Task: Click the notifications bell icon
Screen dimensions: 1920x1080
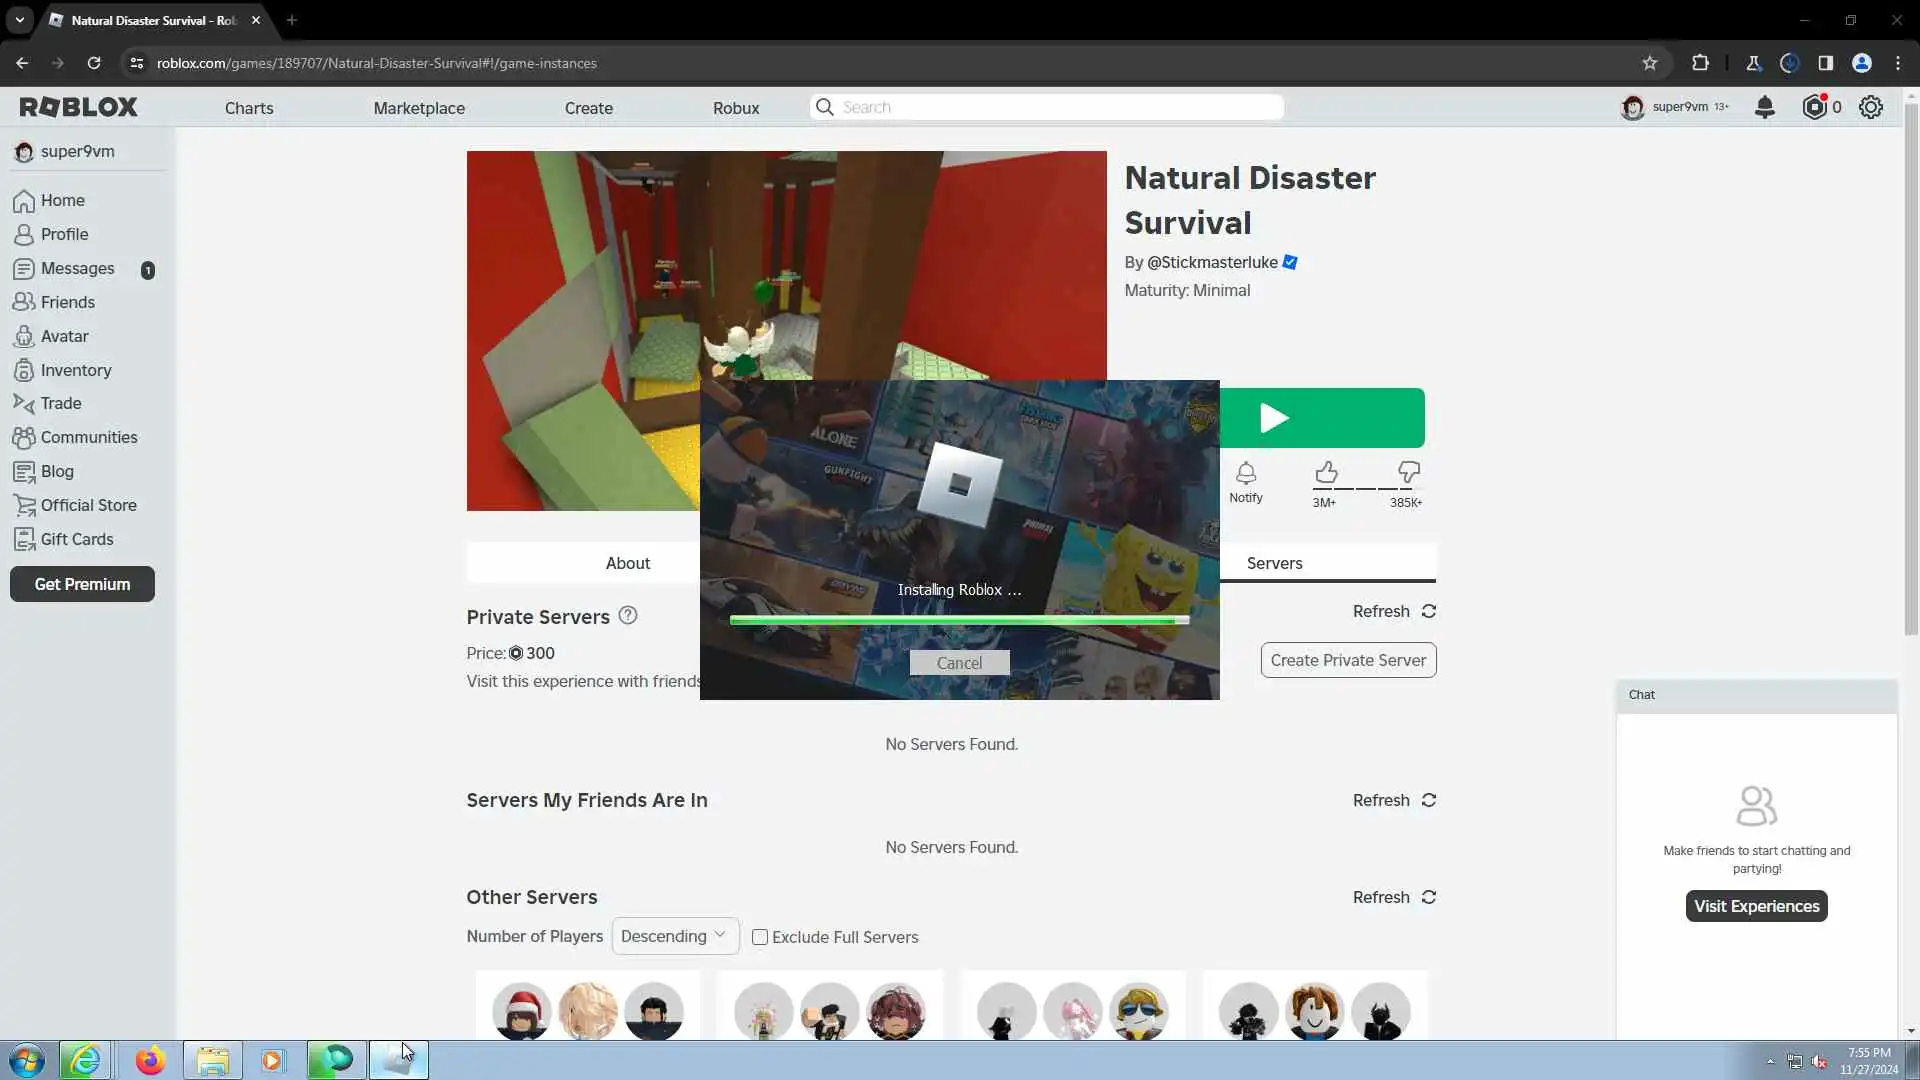Action: [1764, 107]
